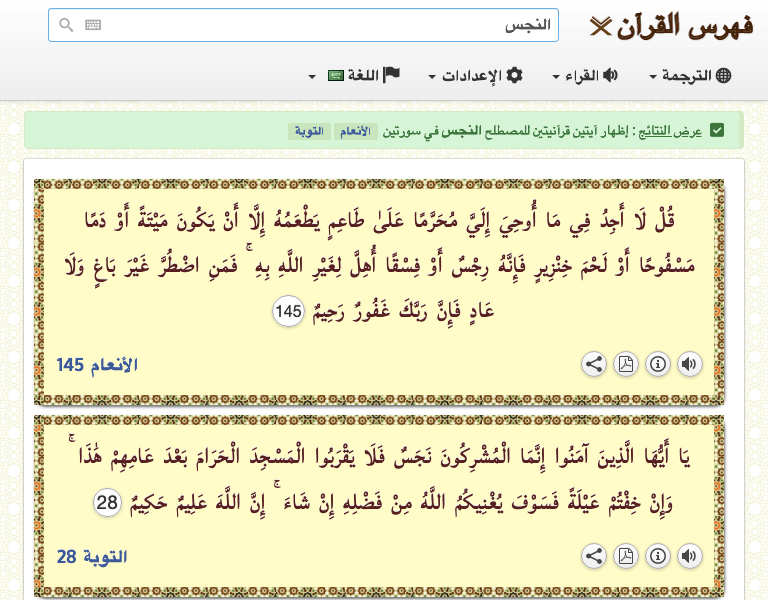Click the magnifier search icon in search box
The height and width of the screenshot is (600, 768).
click(x=66, y=25)
